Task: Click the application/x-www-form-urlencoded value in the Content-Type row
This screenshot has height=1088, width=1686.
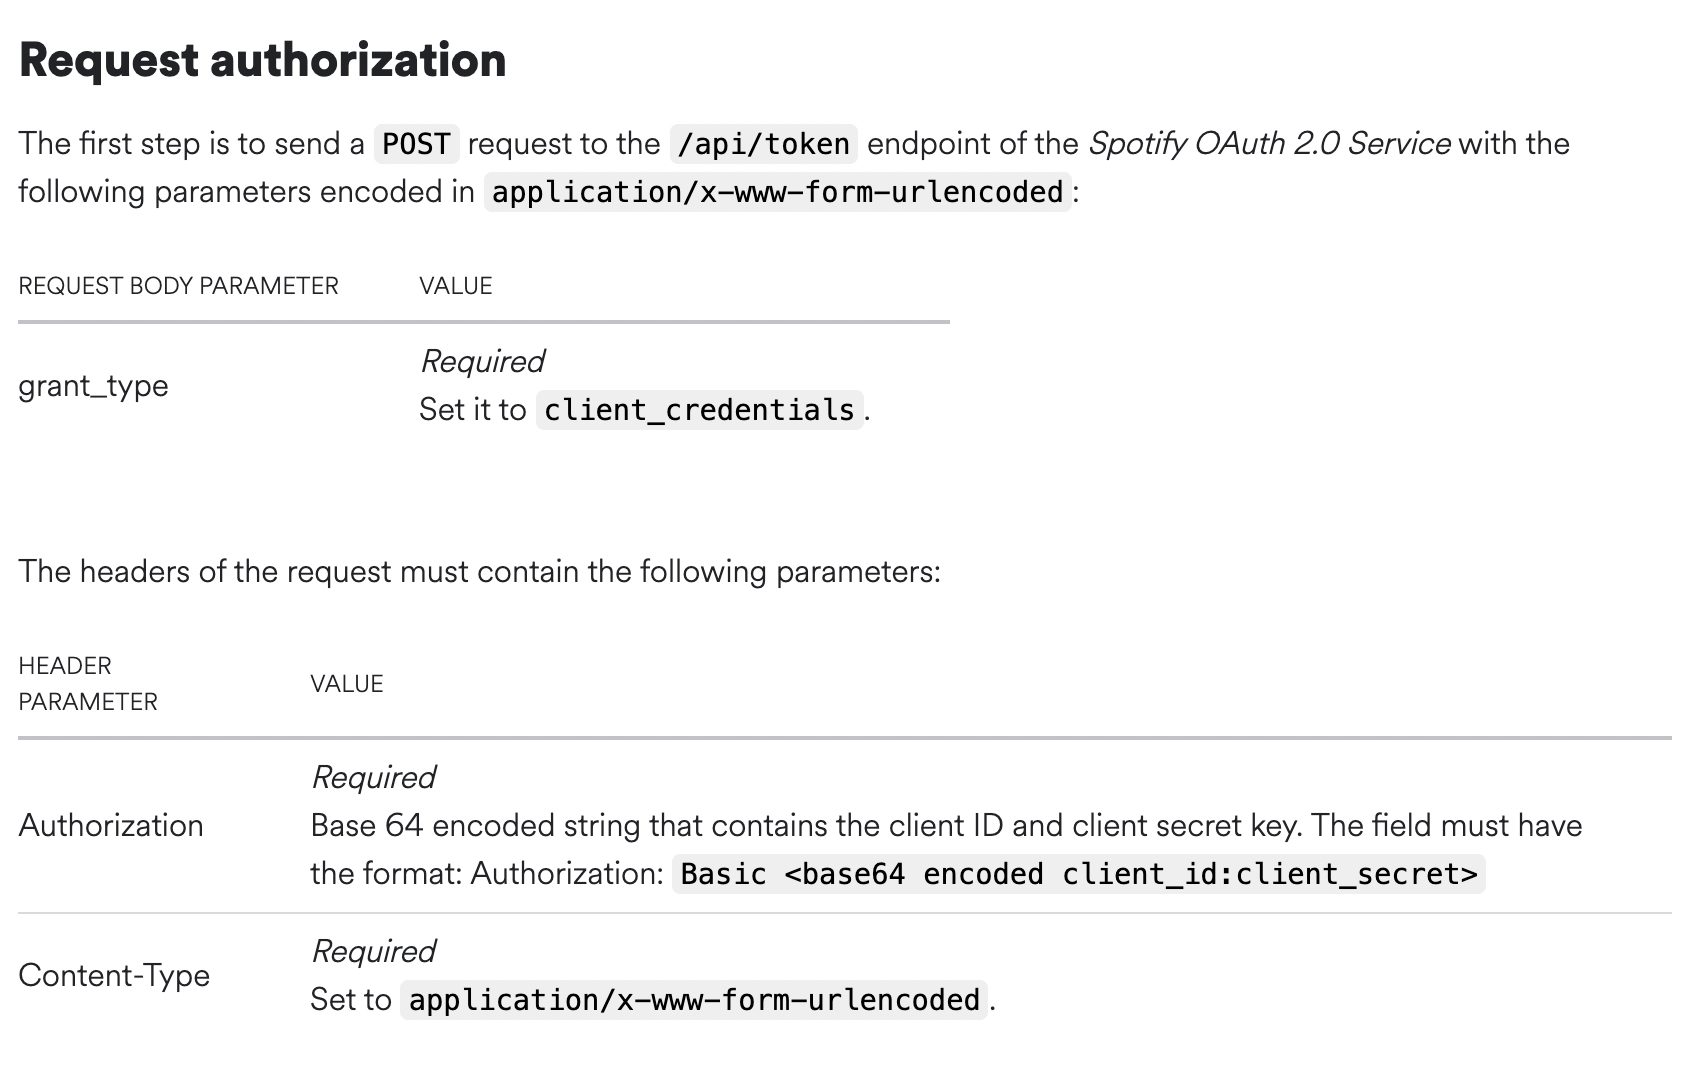Action: [x=694, y=1000]
